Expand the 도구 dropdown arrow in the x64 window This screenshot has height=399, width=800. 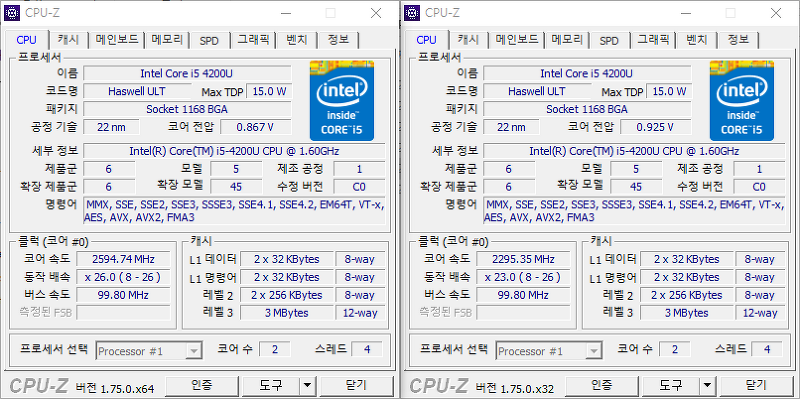[307, 385]
